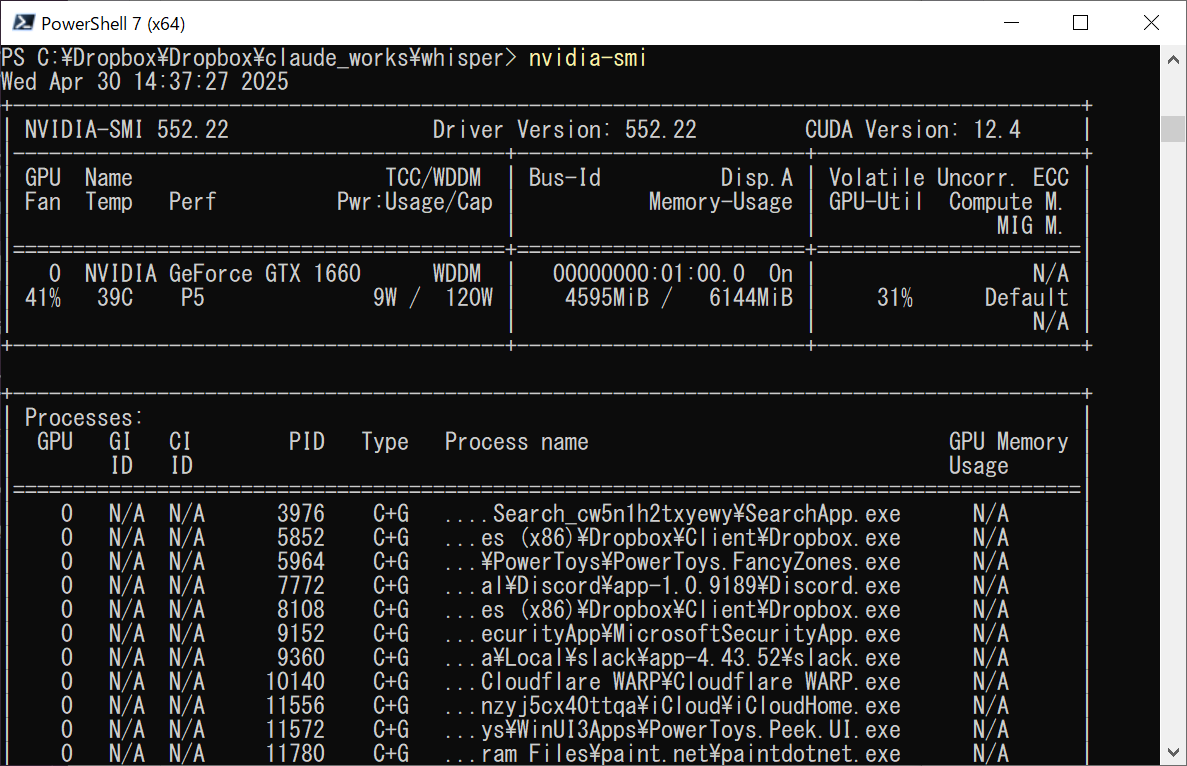Image resolution: width=1187 pixels, height=766 pixels.
Task: Close the PowerShell 7 window
Action: pos(1151,23)
